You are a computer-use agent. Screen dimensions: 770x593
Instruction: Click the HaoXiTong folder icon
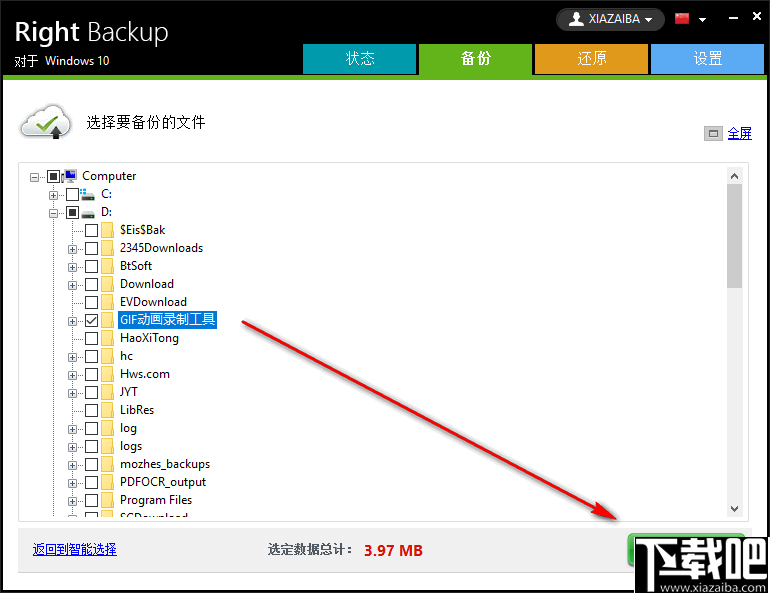[x=107, y=338]
